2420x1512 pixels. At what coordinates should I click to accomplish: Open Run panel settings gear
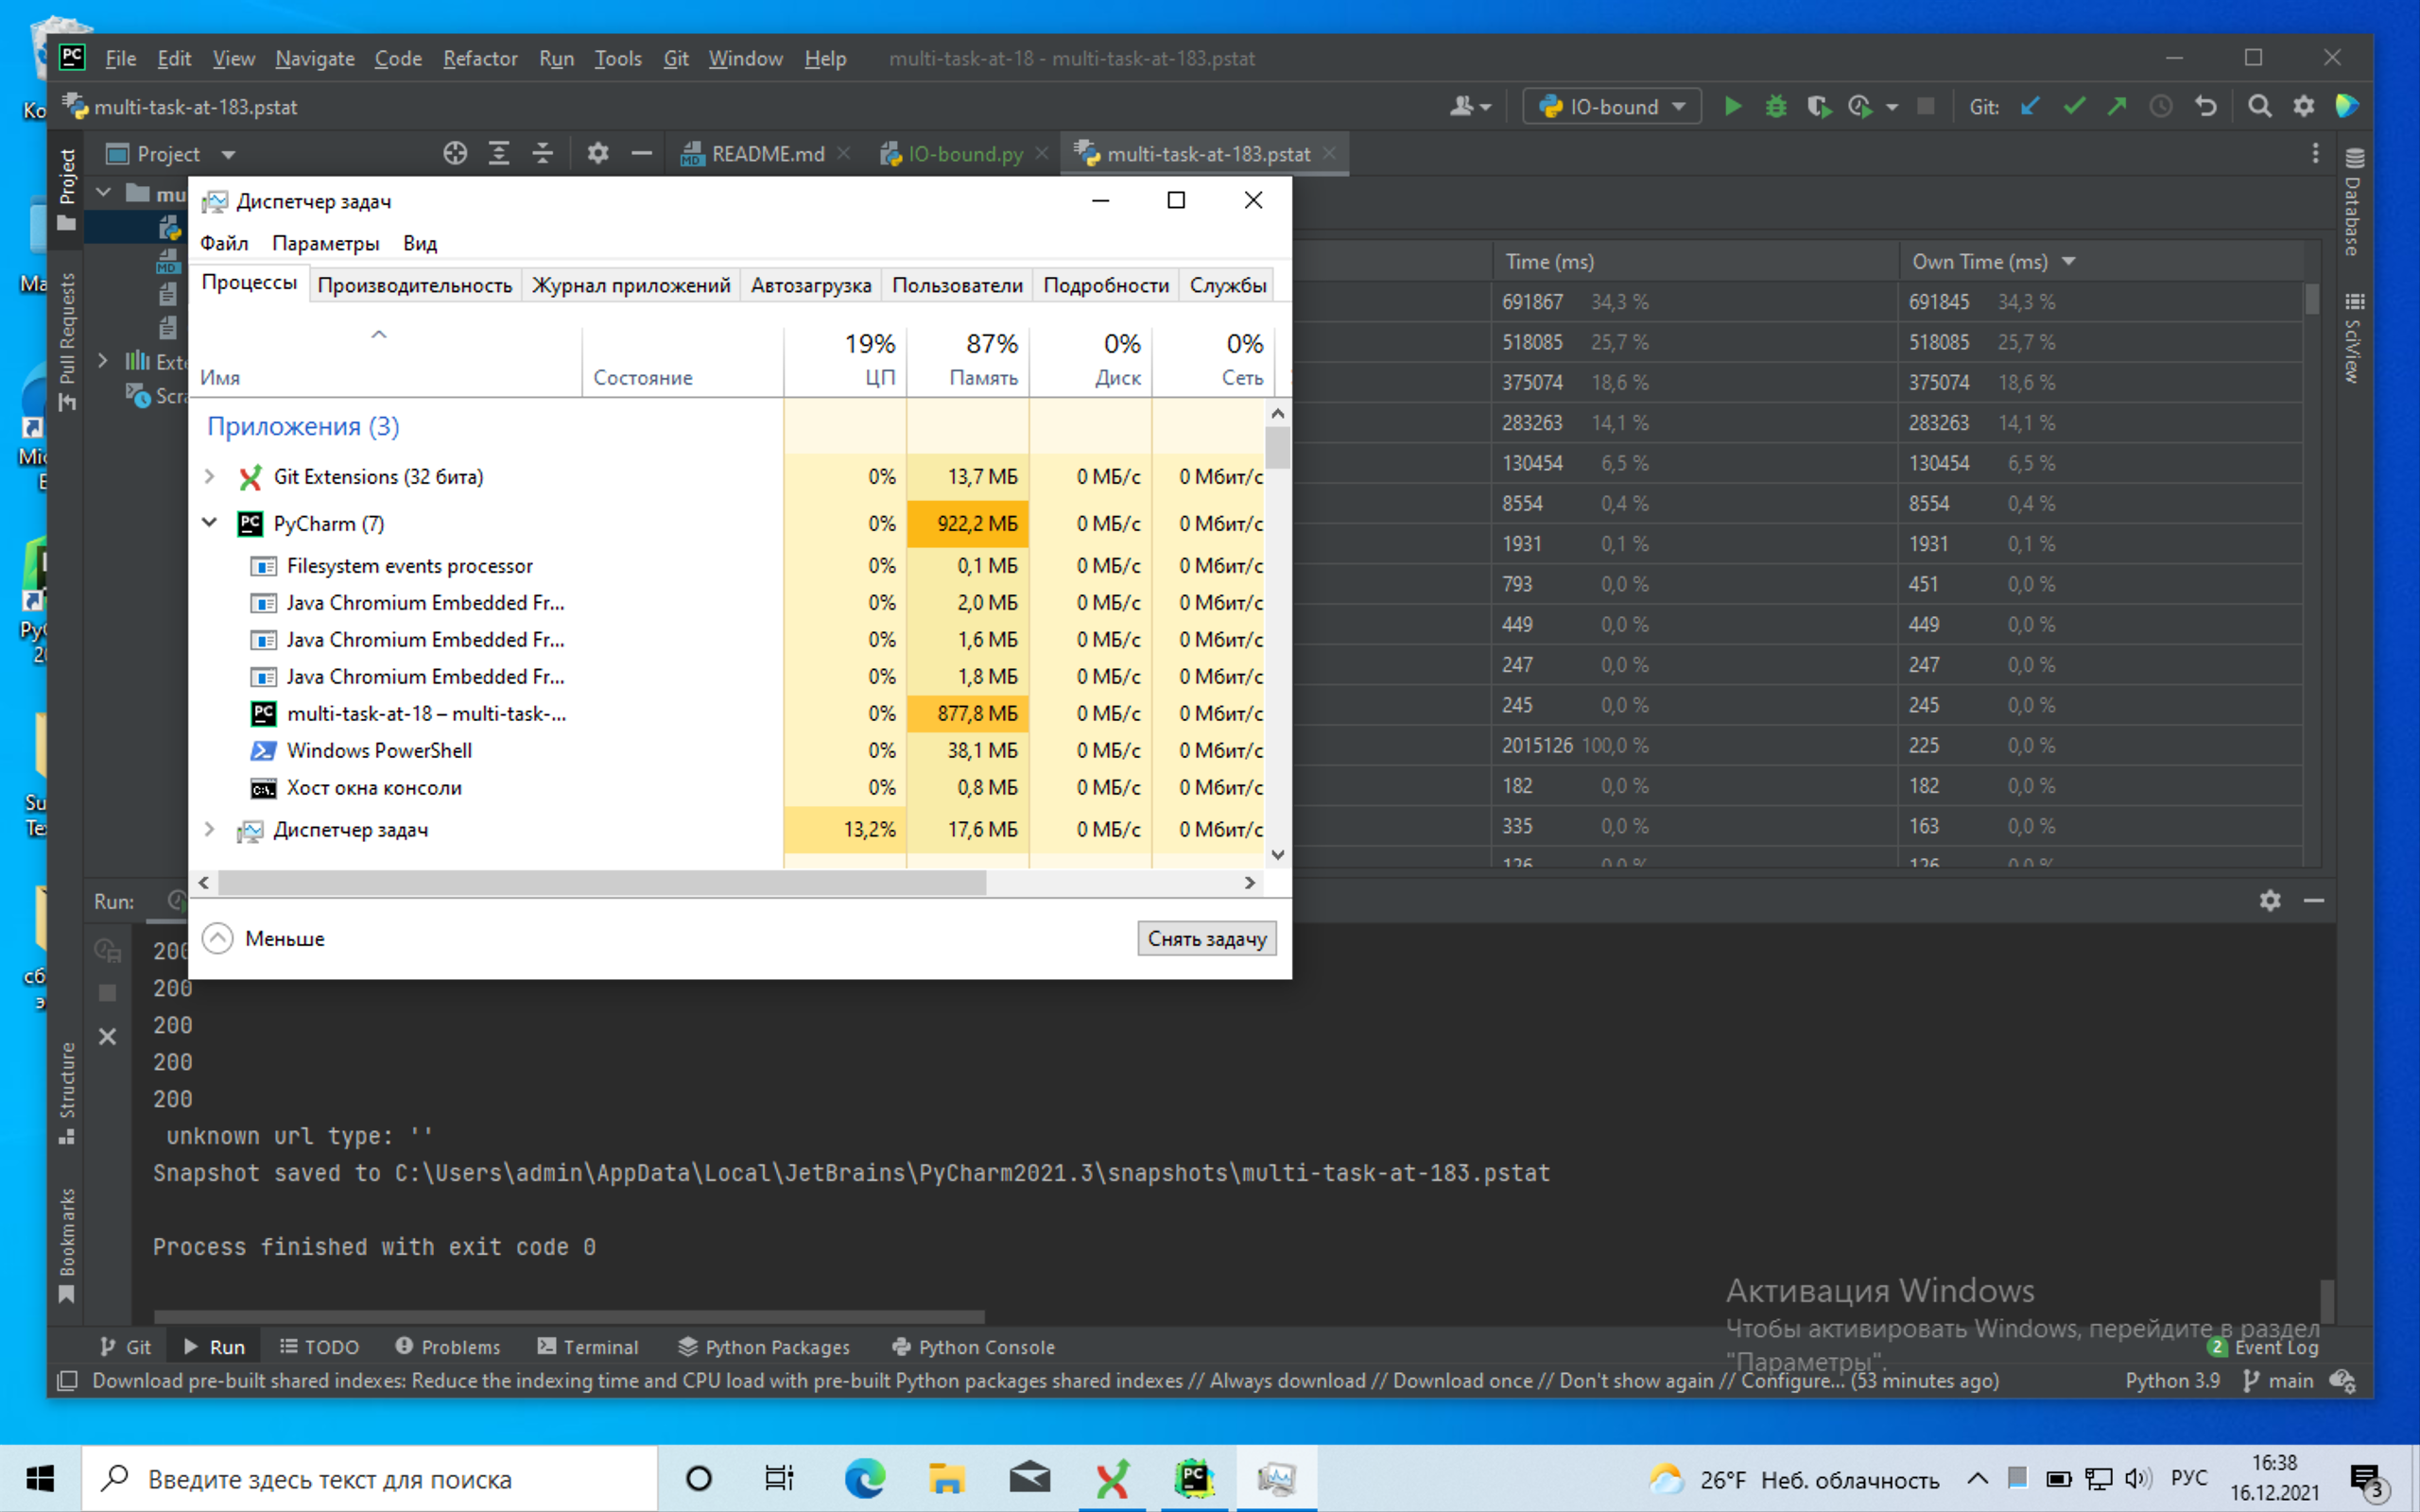point(2270,900)
